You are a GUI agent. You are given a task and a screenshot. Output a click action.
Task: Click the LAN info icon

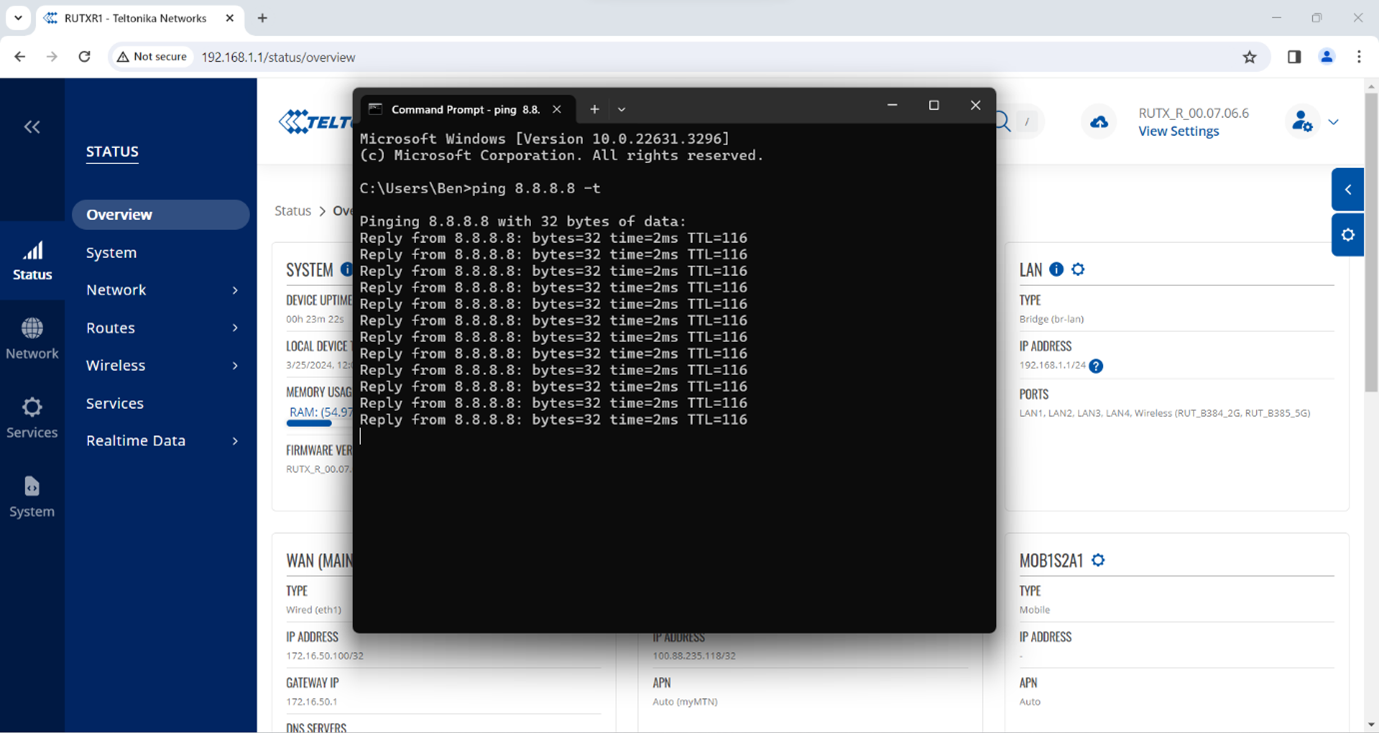(1056, 270)
